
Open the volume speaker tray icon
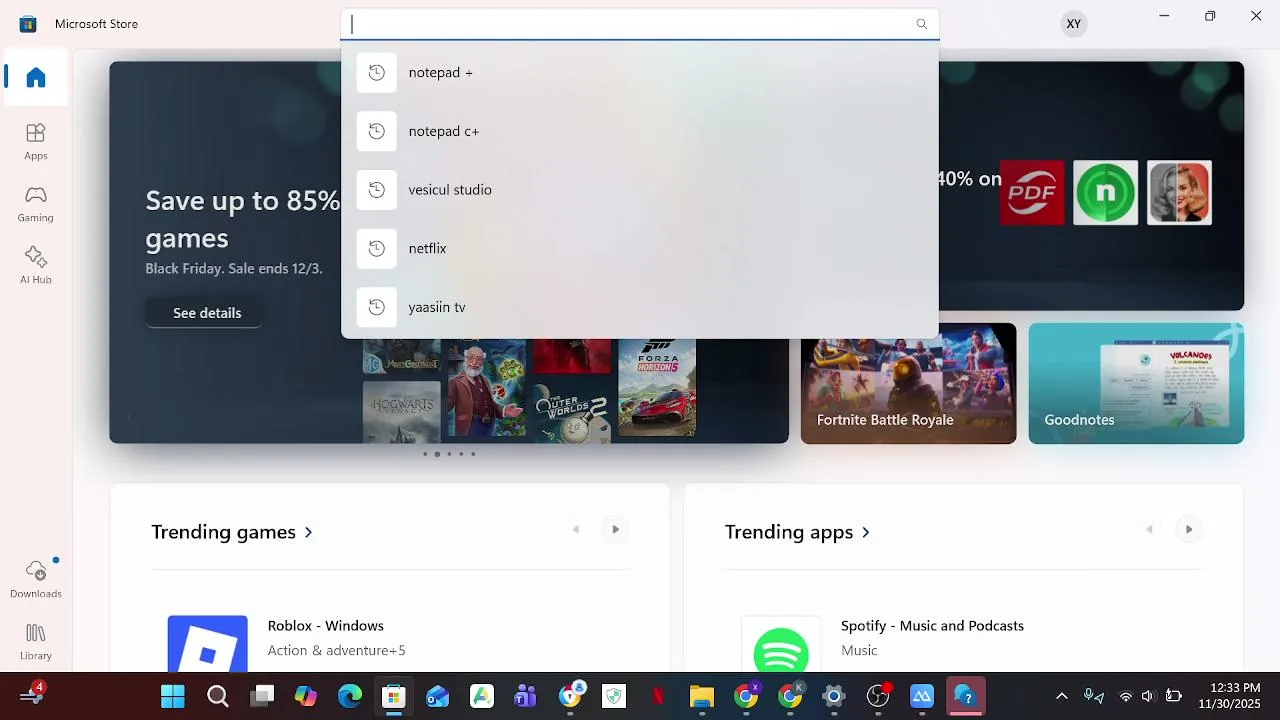(1148, 696)
